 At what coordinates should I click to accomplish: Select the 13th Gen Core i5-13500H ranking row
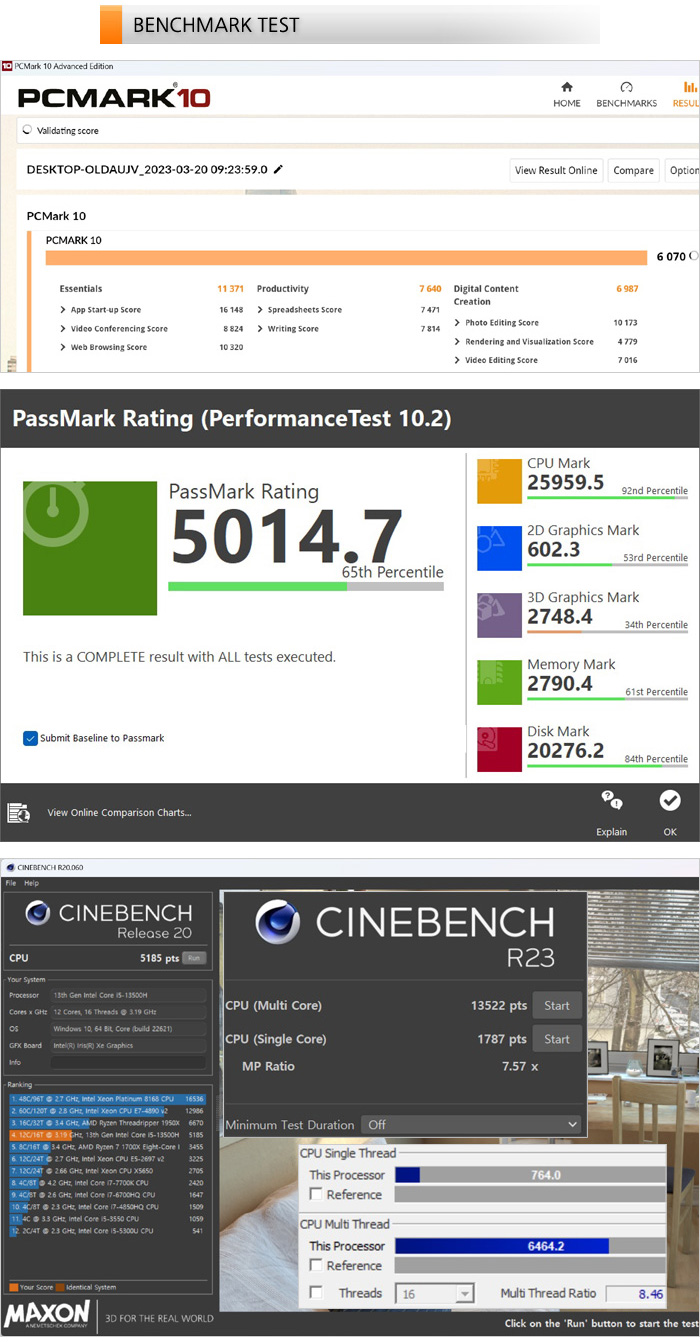coord(108,1135)
